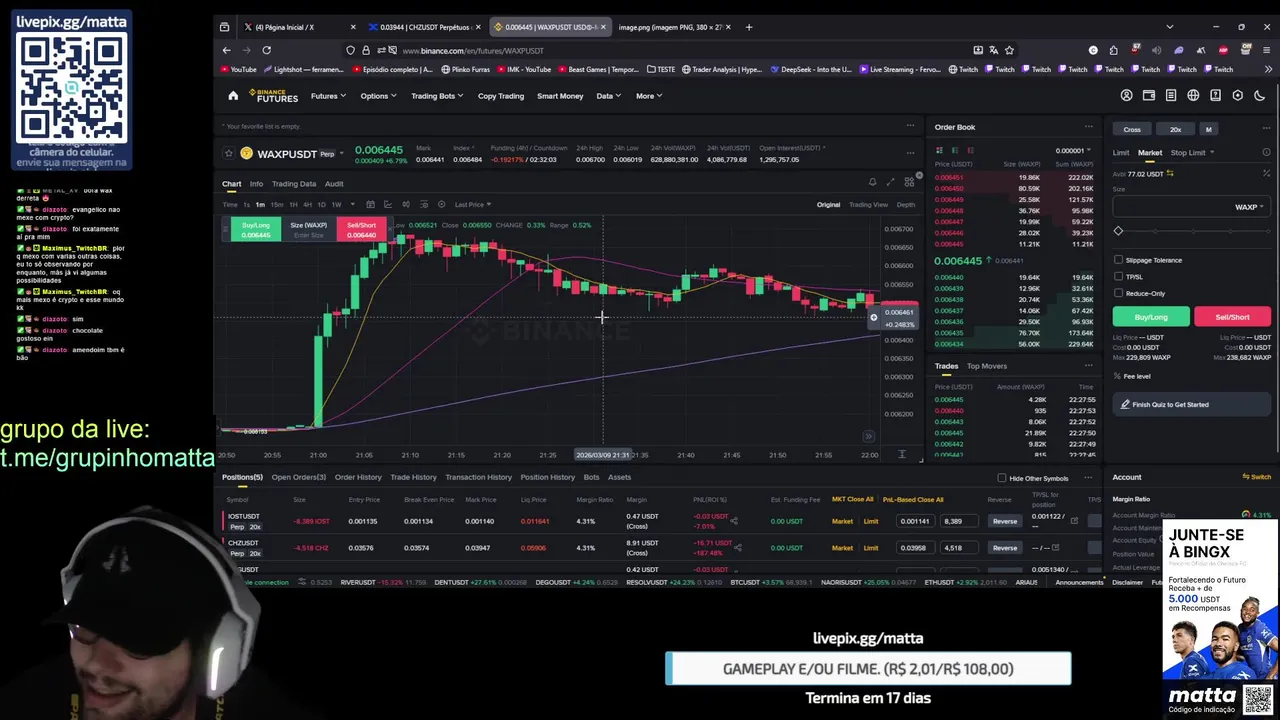This screenshot has height=720, width=1280.
Task: Open the help guide icon in header
Action: click(x=1215, y=96)
